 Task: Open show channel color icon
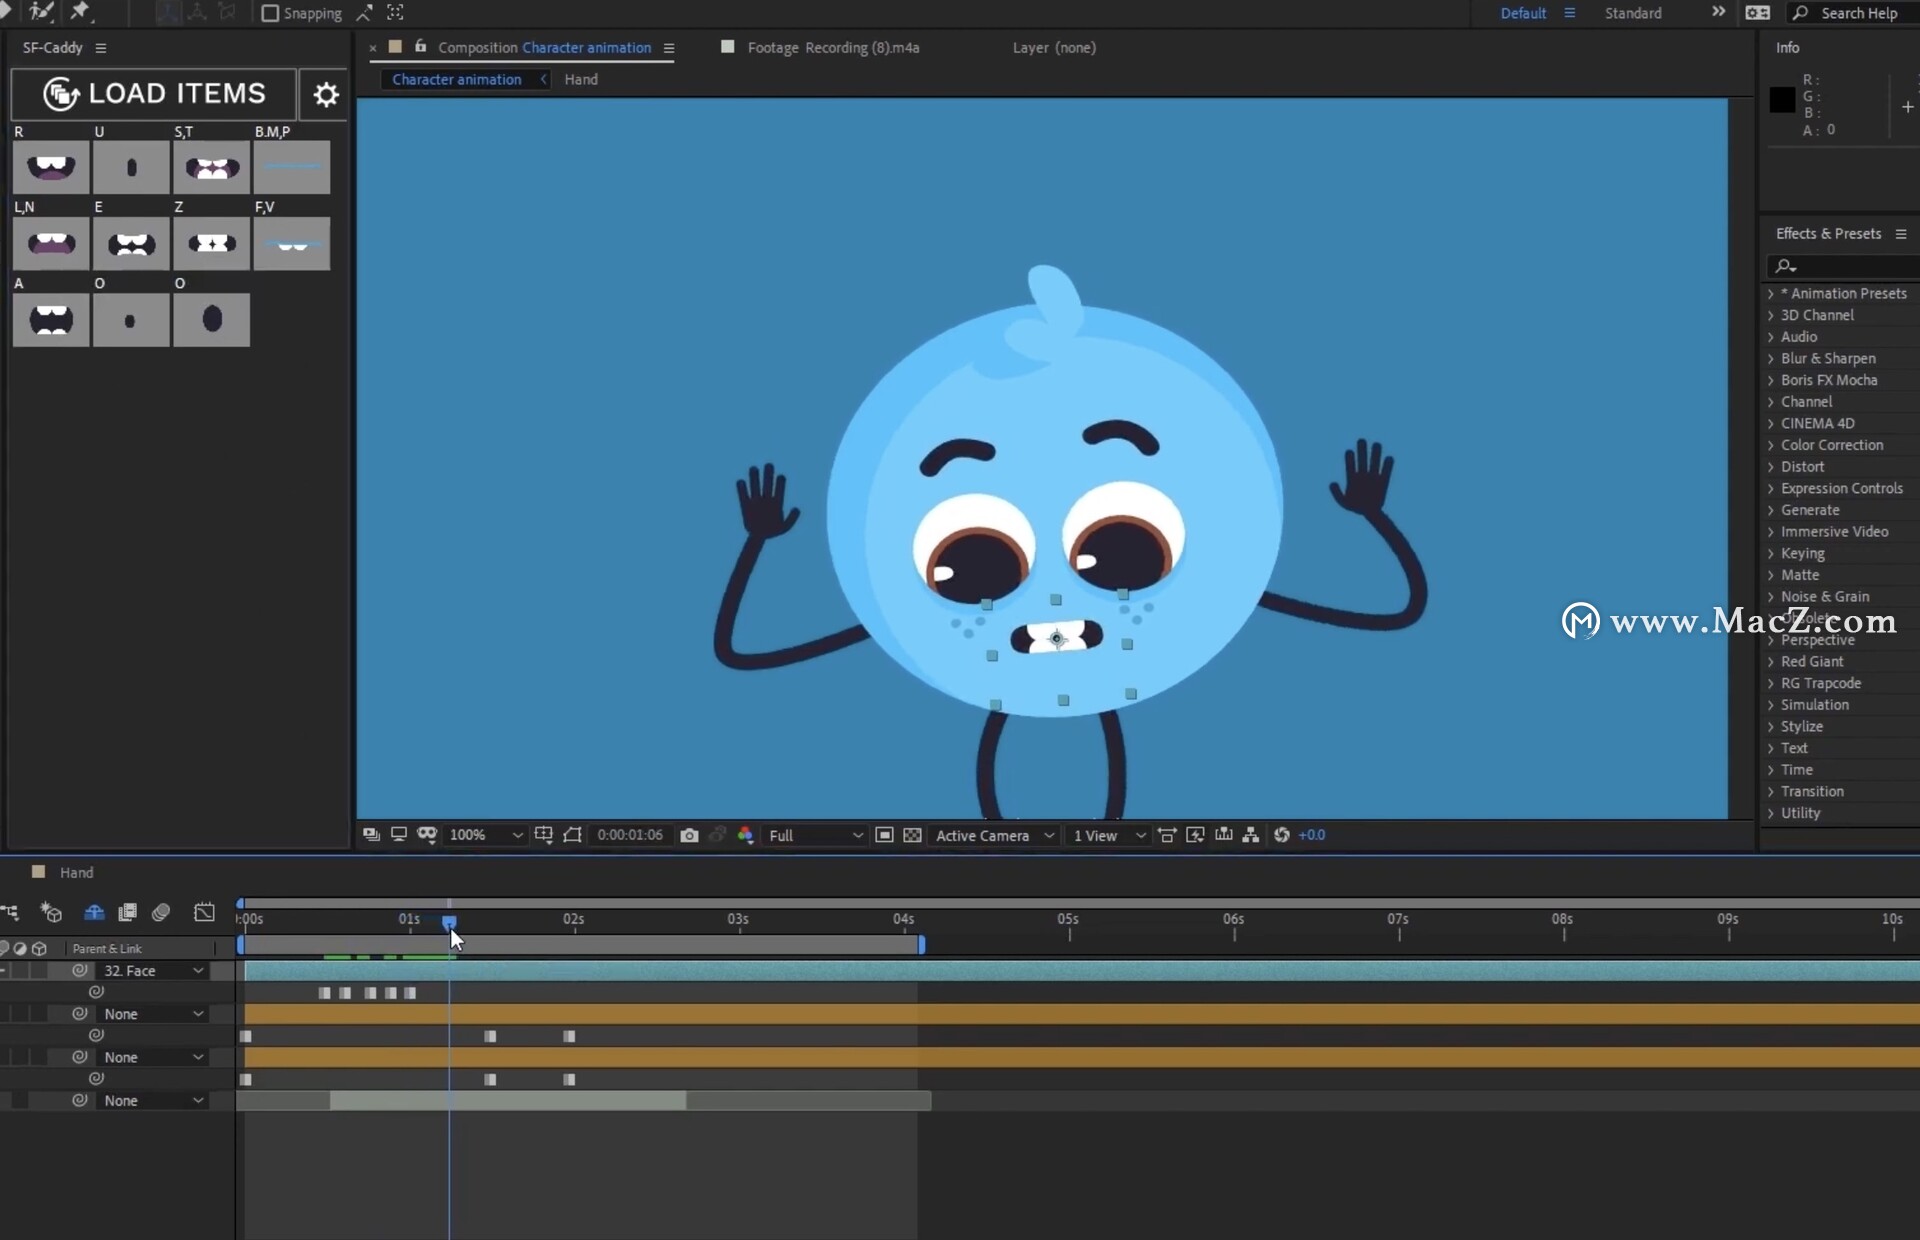(745, 835)
